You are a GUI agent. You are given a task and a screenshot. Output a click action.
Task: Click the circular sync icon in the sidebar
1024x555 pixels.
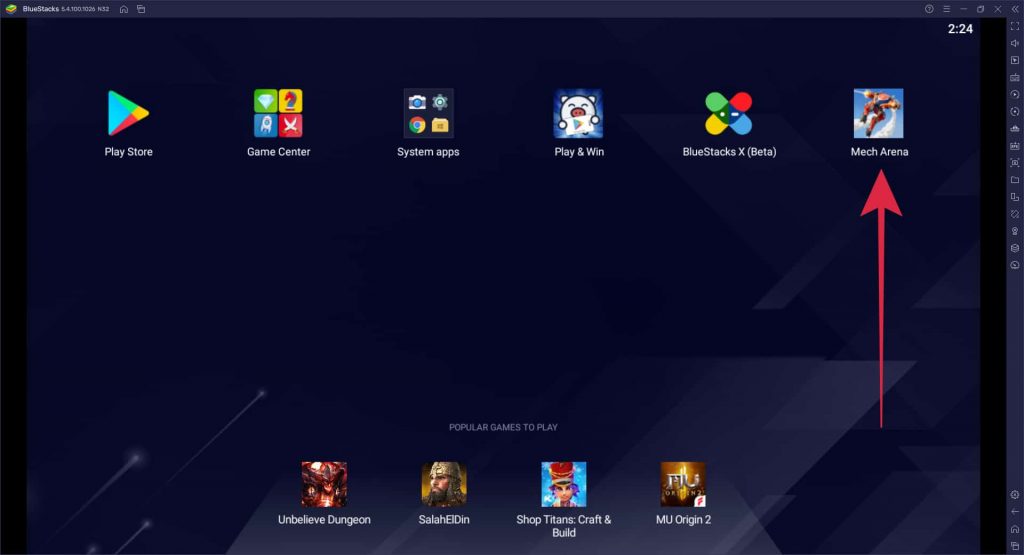pyautogui.click(x=1015, y=112)
